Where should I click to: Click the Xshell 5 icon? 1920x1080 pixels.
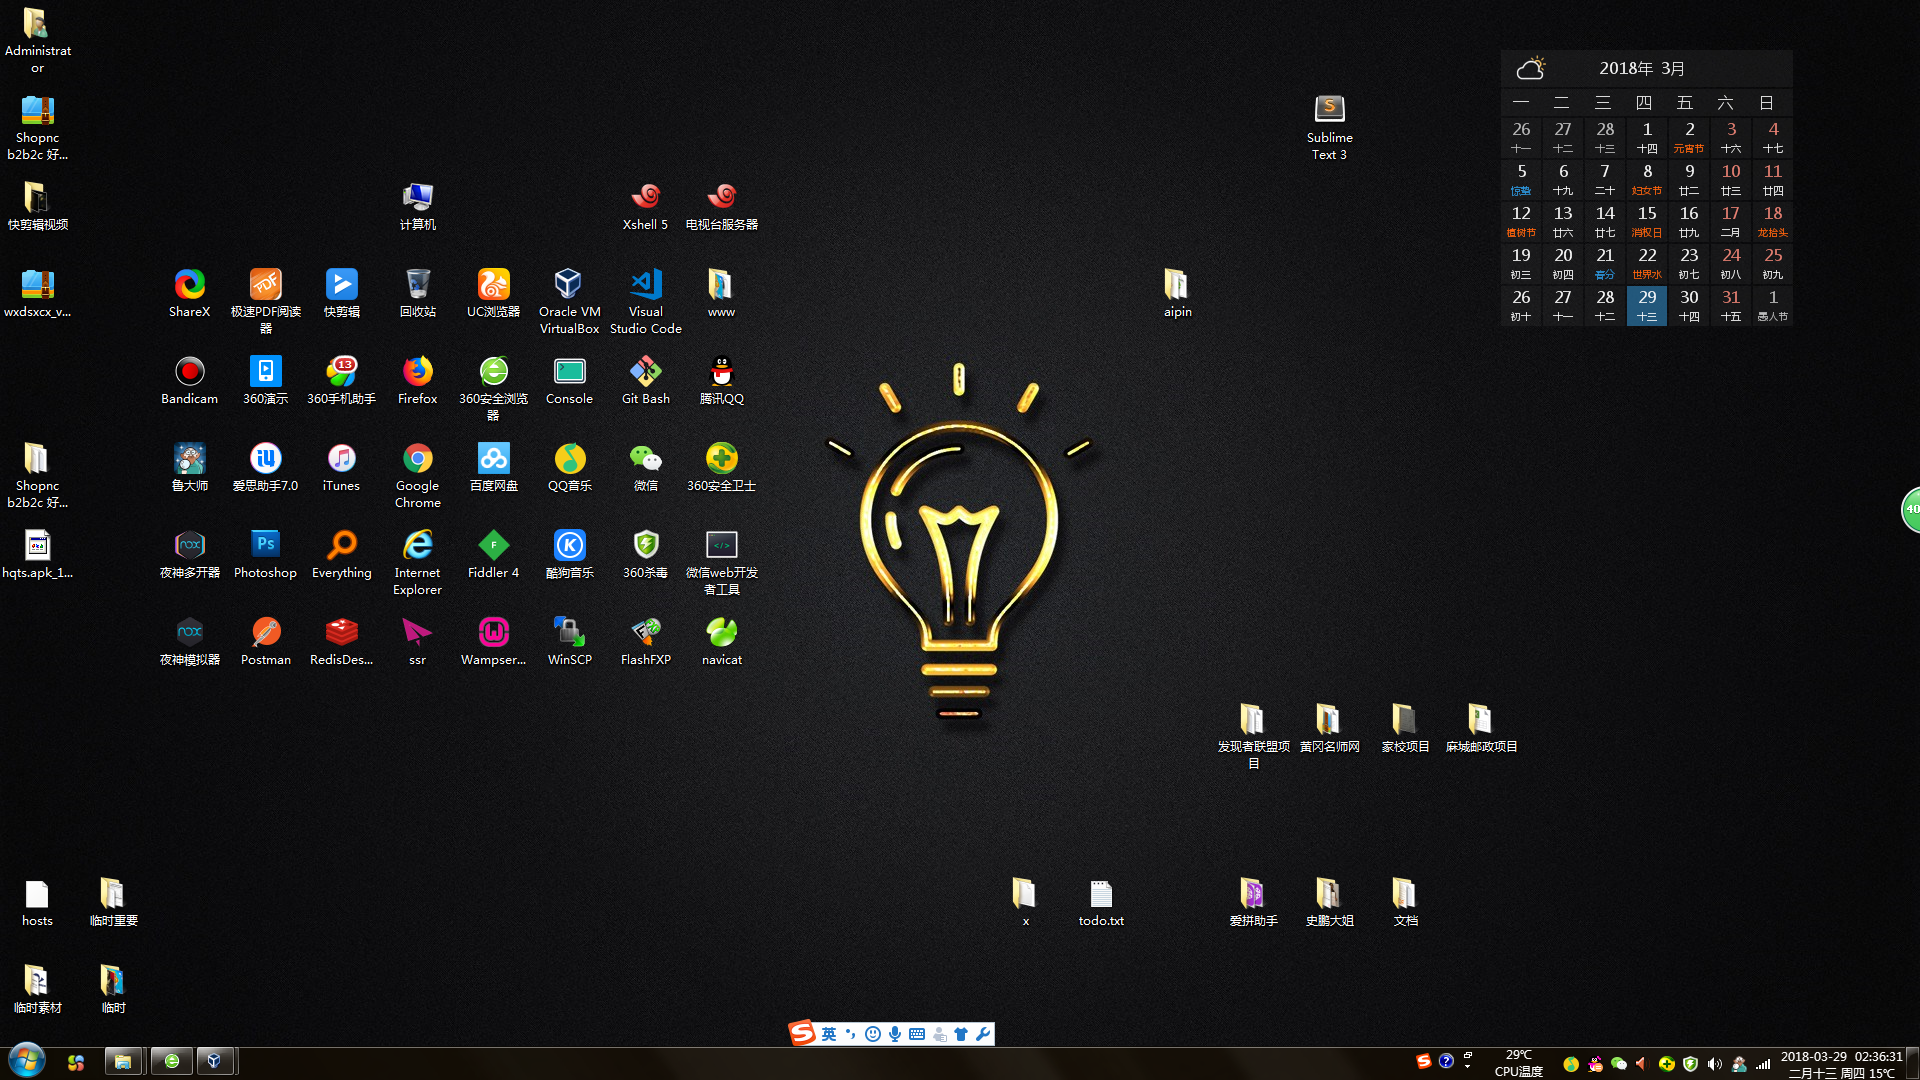tap(645, 197)
